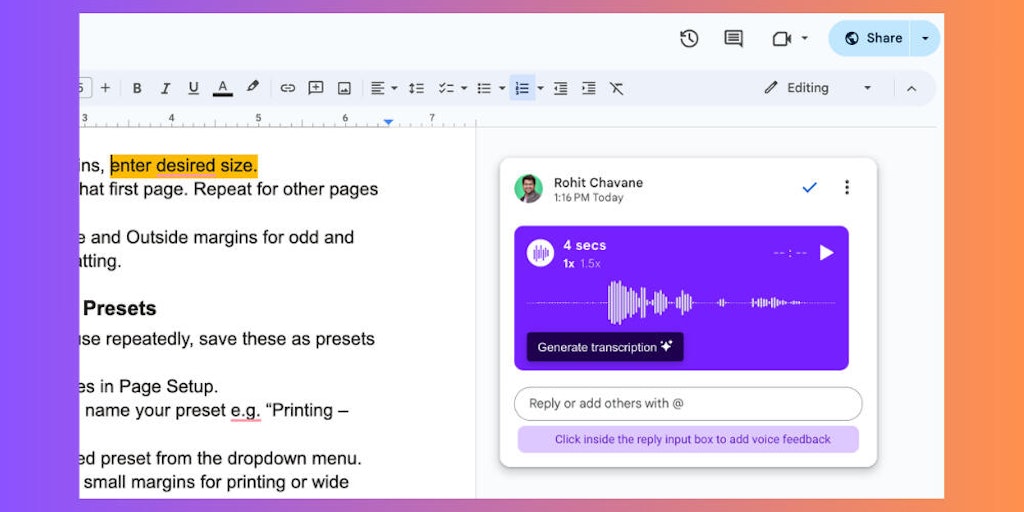
Task: Click the timestamp '1:16 PM Today'
Action: [x=588, y=198]
